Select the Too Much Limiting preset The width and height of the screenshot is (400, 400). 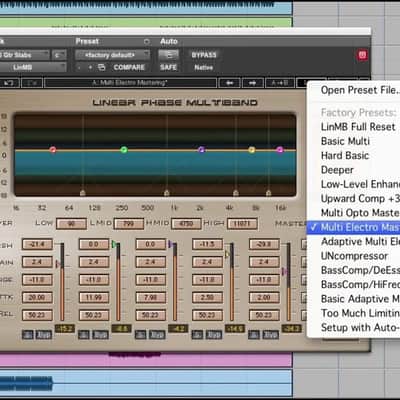pyautogui.click(x=353, y=313)
